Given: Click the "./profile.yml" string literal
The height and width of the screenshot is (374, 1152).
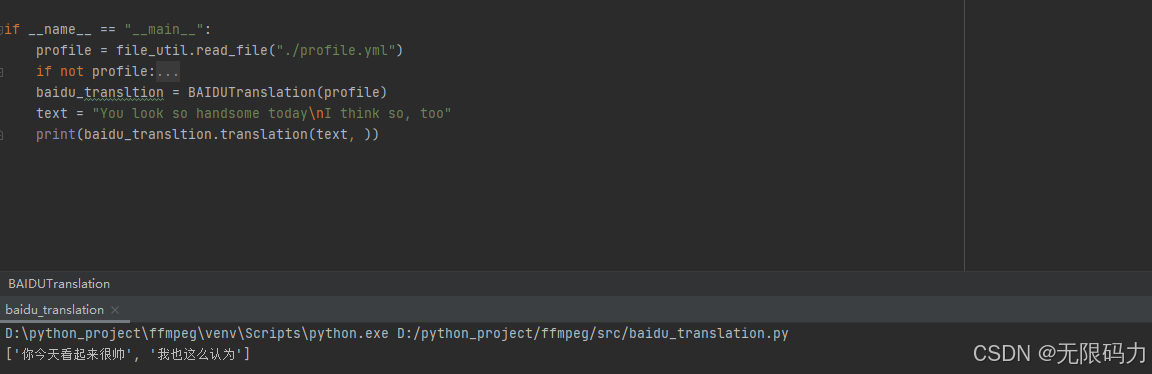Looking at the screenshot, I should click(x=336, y=51).
